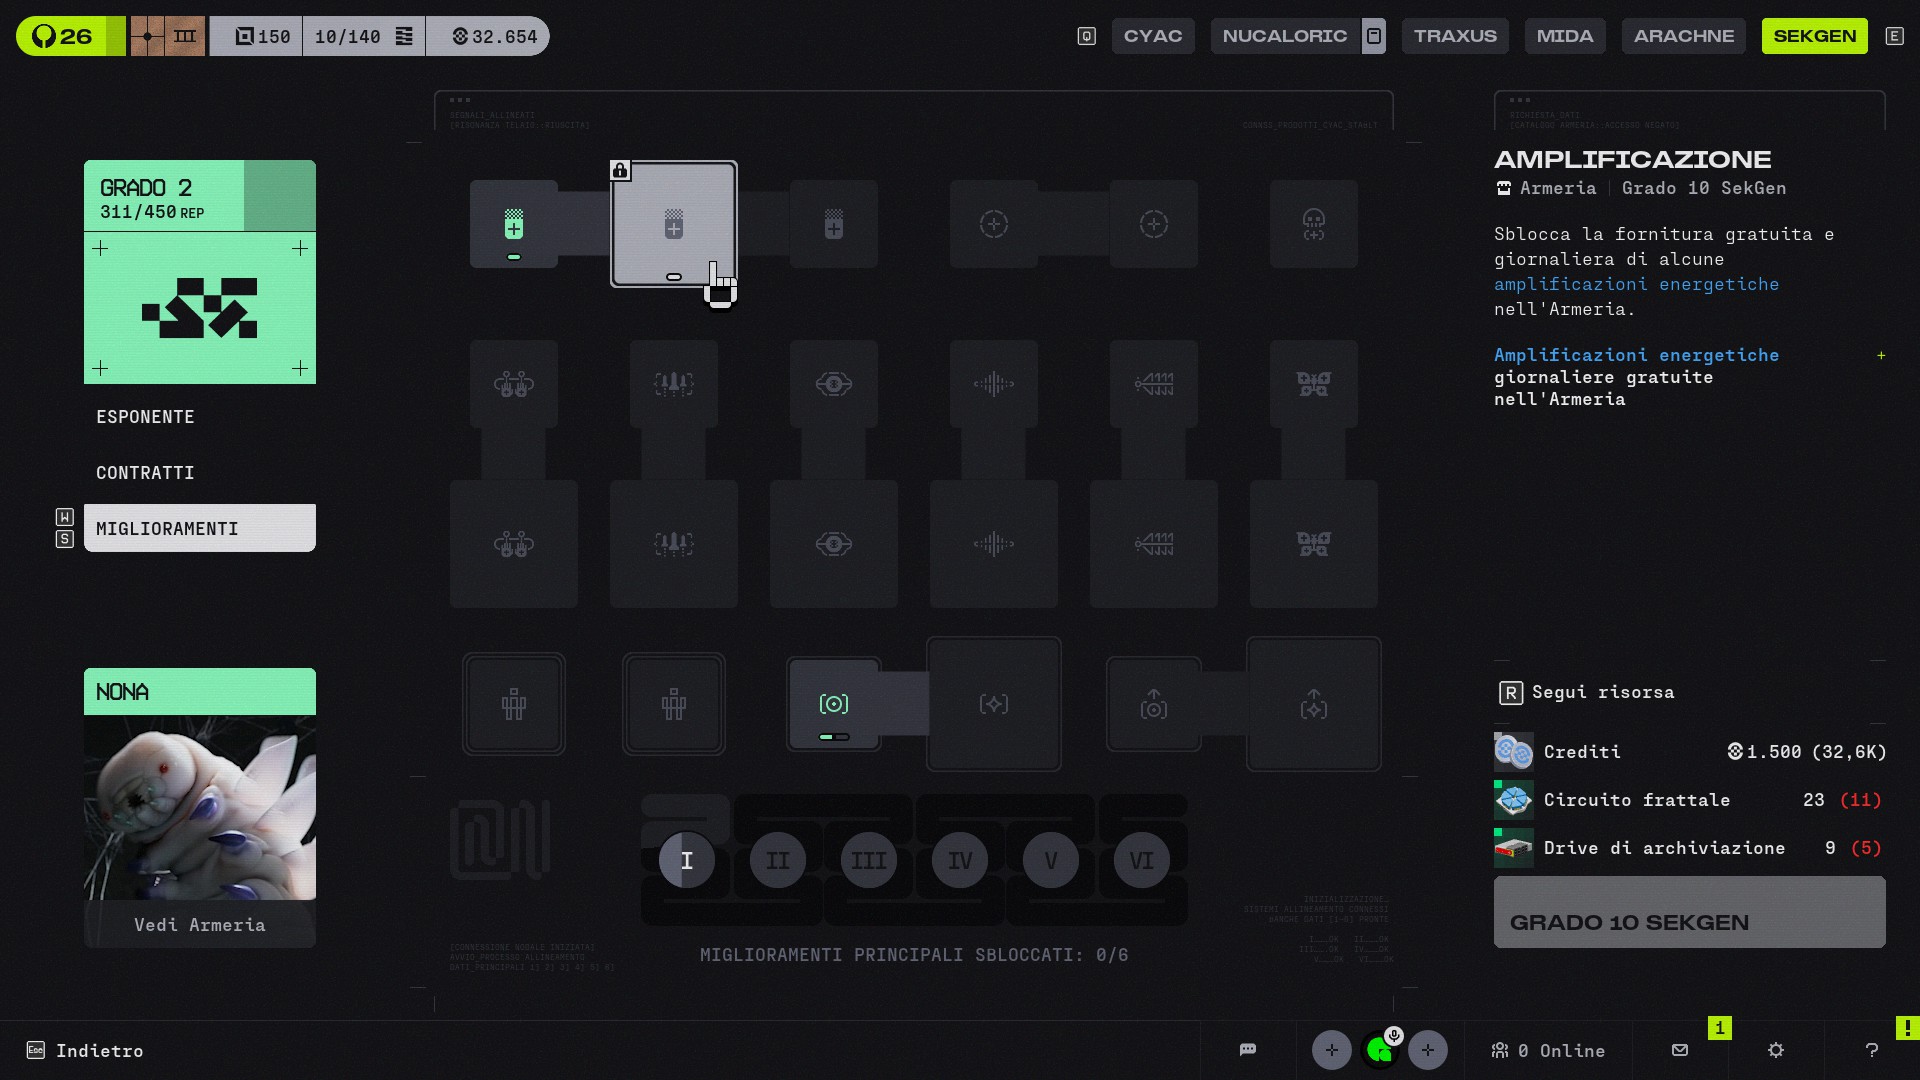Click the active camera-target upgrade node
This screenshot has height=1080, width=1920.
pyautogui.click(x=833, y=704)
